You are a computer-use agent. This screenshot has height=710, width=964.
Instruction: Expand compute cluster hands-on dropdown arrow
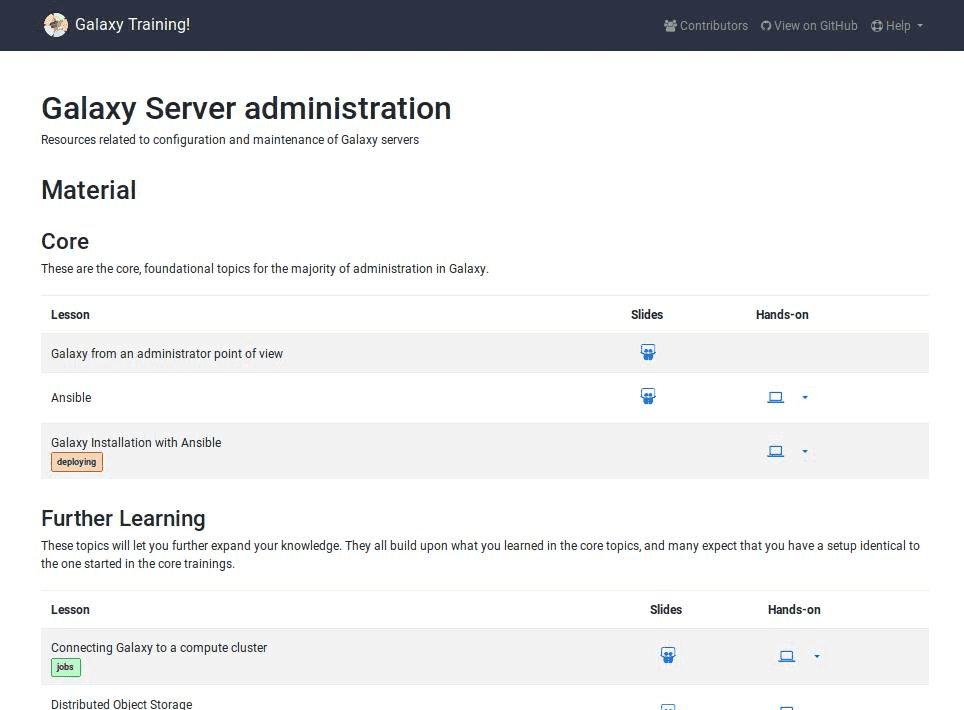(817, 657)
